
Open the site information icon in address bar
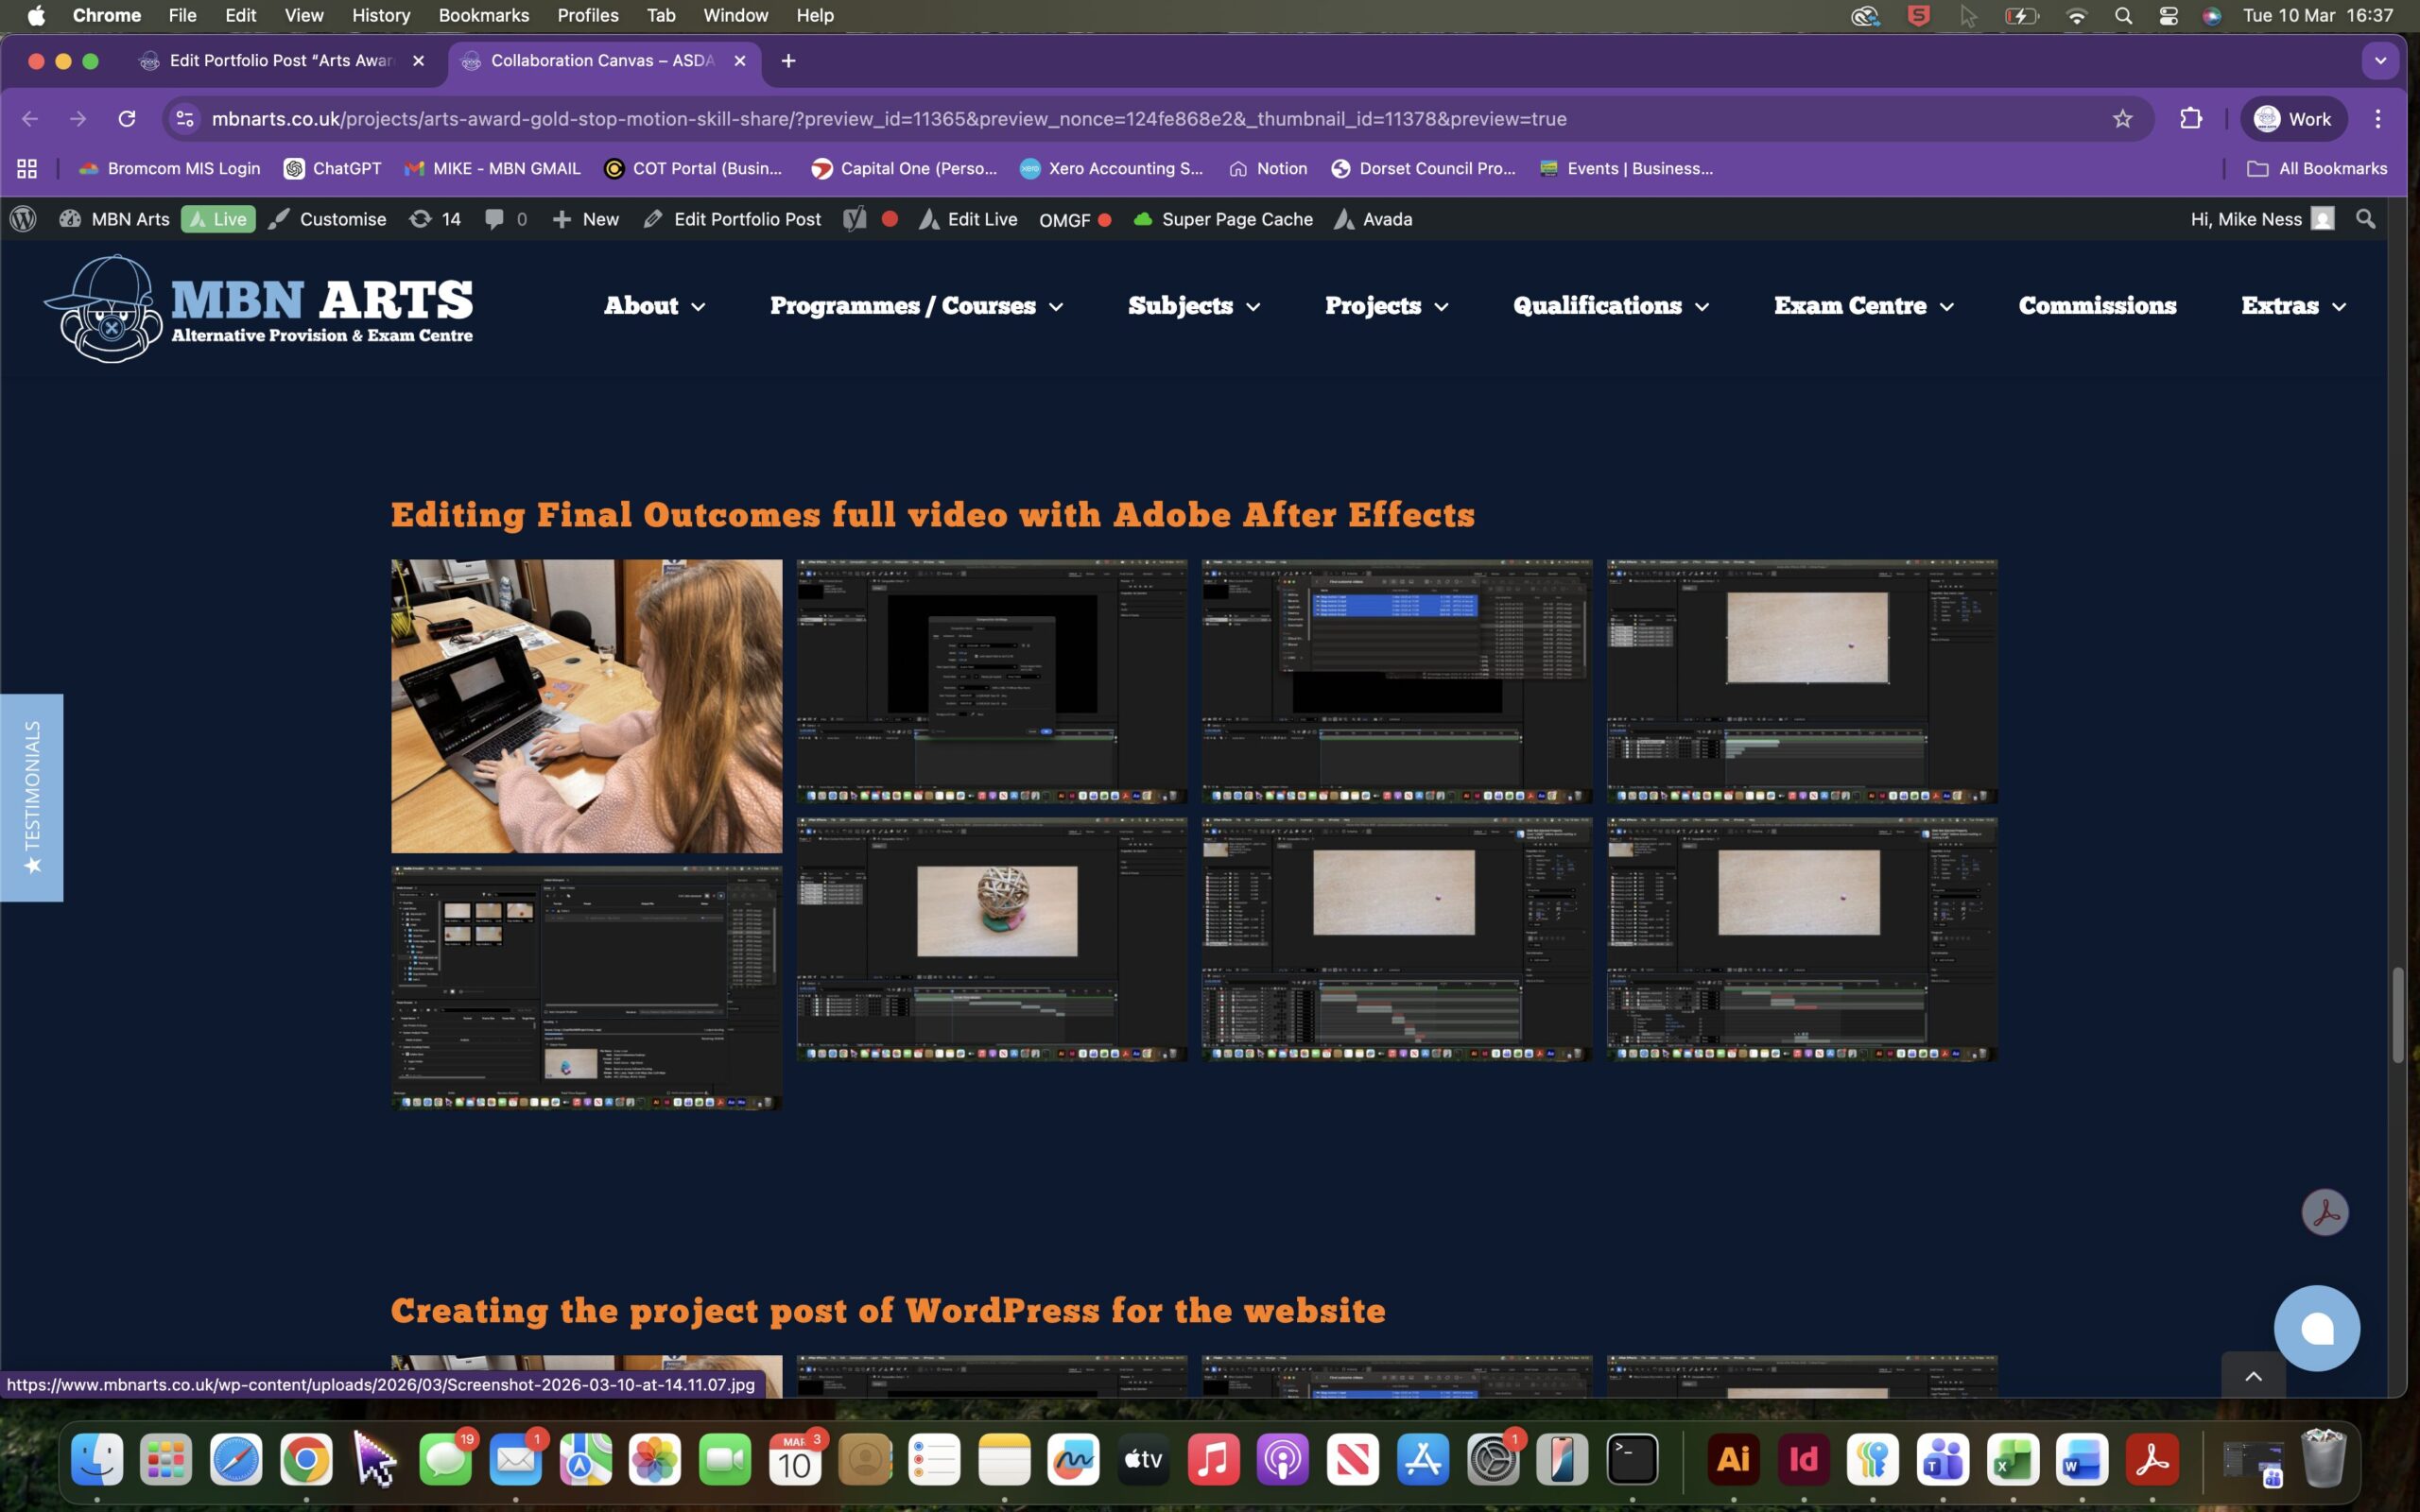(x=184, y=119)
